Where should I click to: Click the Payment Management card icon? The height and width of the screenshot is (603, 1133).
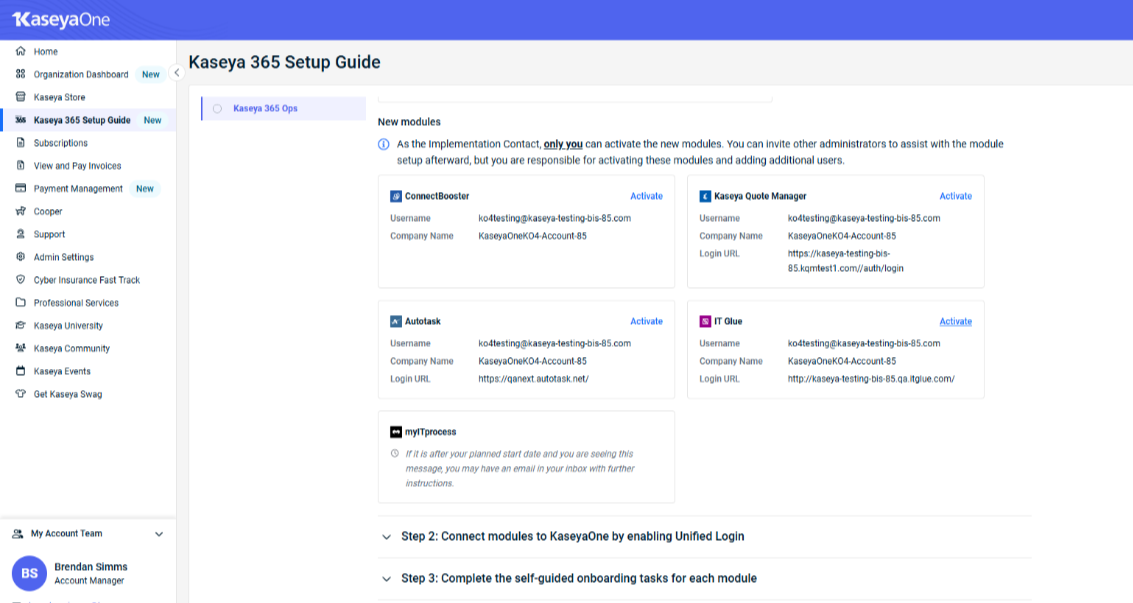pos(20,188)
